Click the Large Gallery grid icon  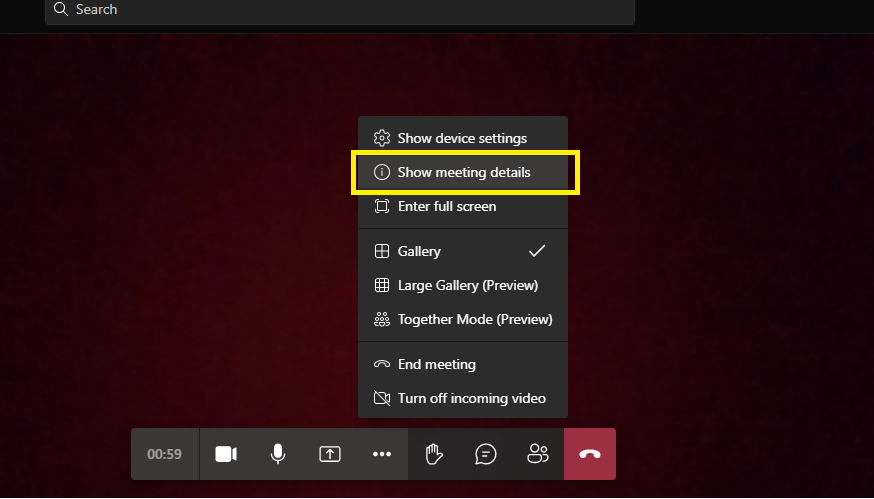tap(382, 285)
